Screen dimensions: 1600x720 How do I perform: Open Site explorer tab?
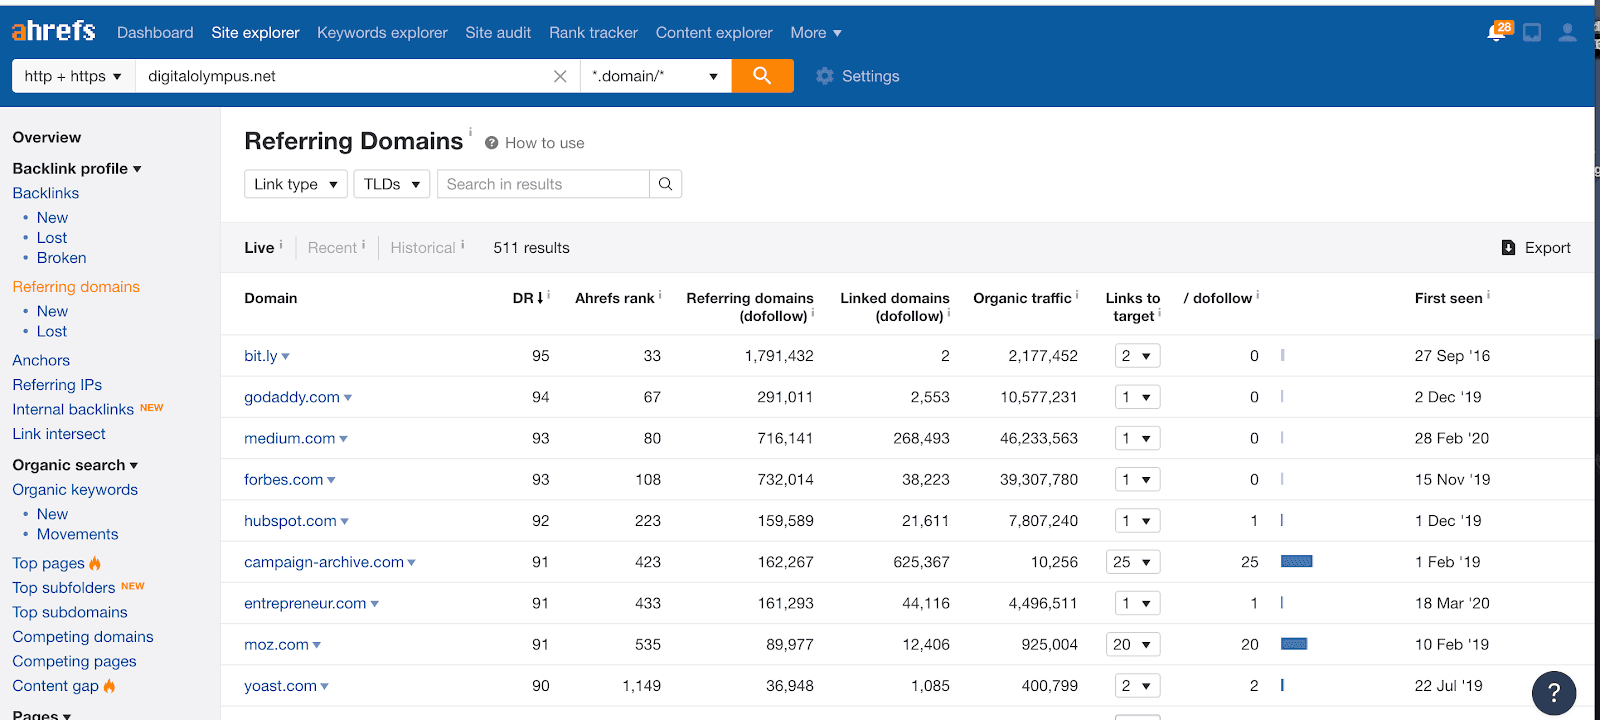pos(255,33)
